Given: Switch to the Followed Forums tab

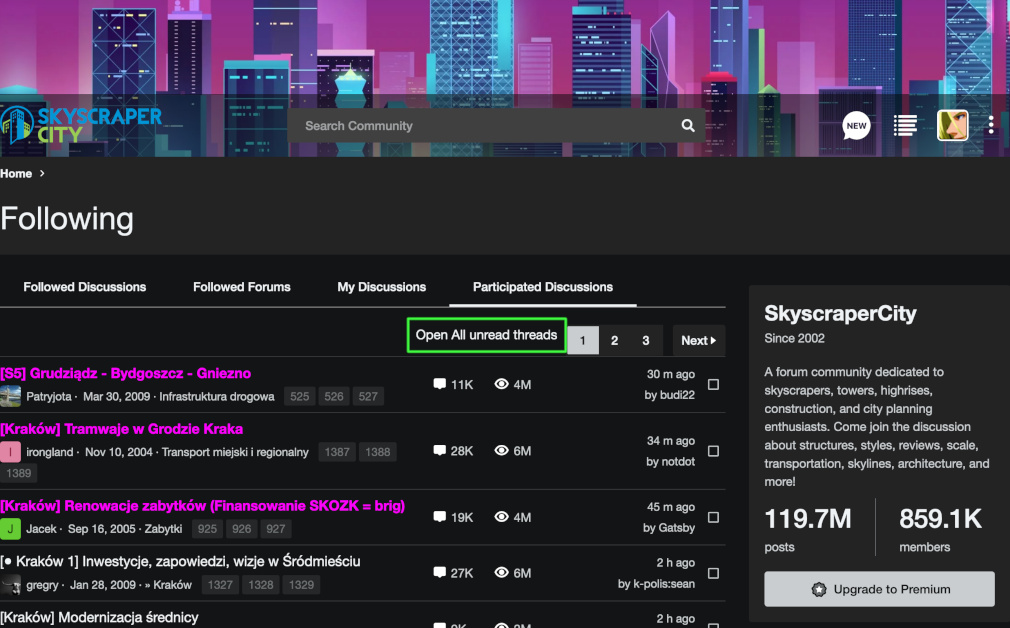Looking at the screenshot, I should click(x=241, y=287).
